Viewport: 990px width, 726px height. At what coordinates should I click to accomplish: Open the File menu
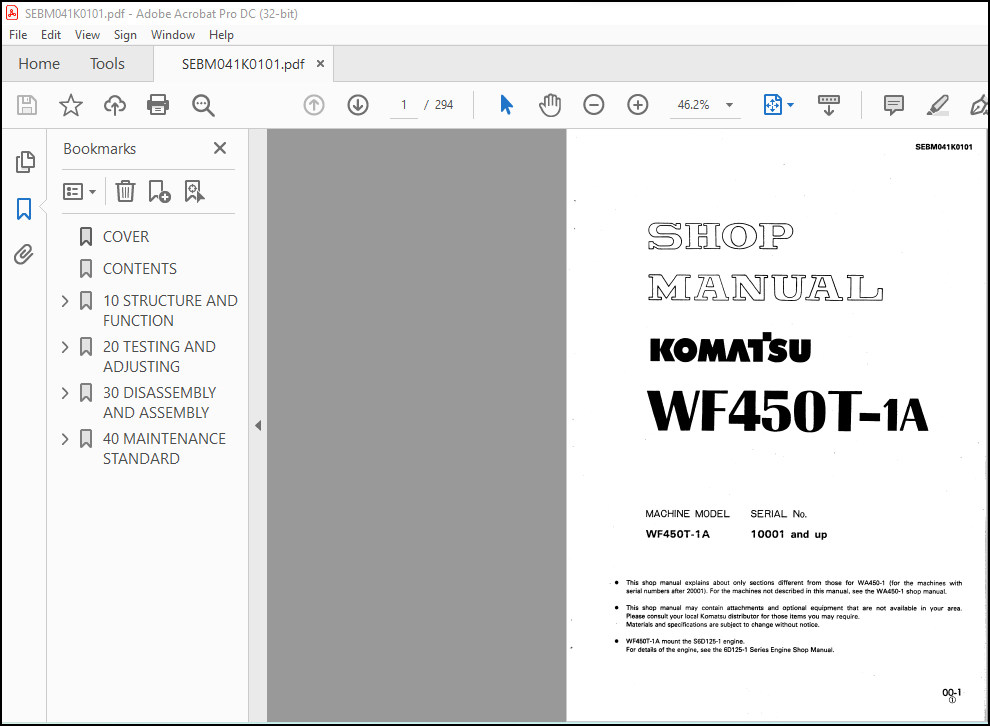pos(18,35)
